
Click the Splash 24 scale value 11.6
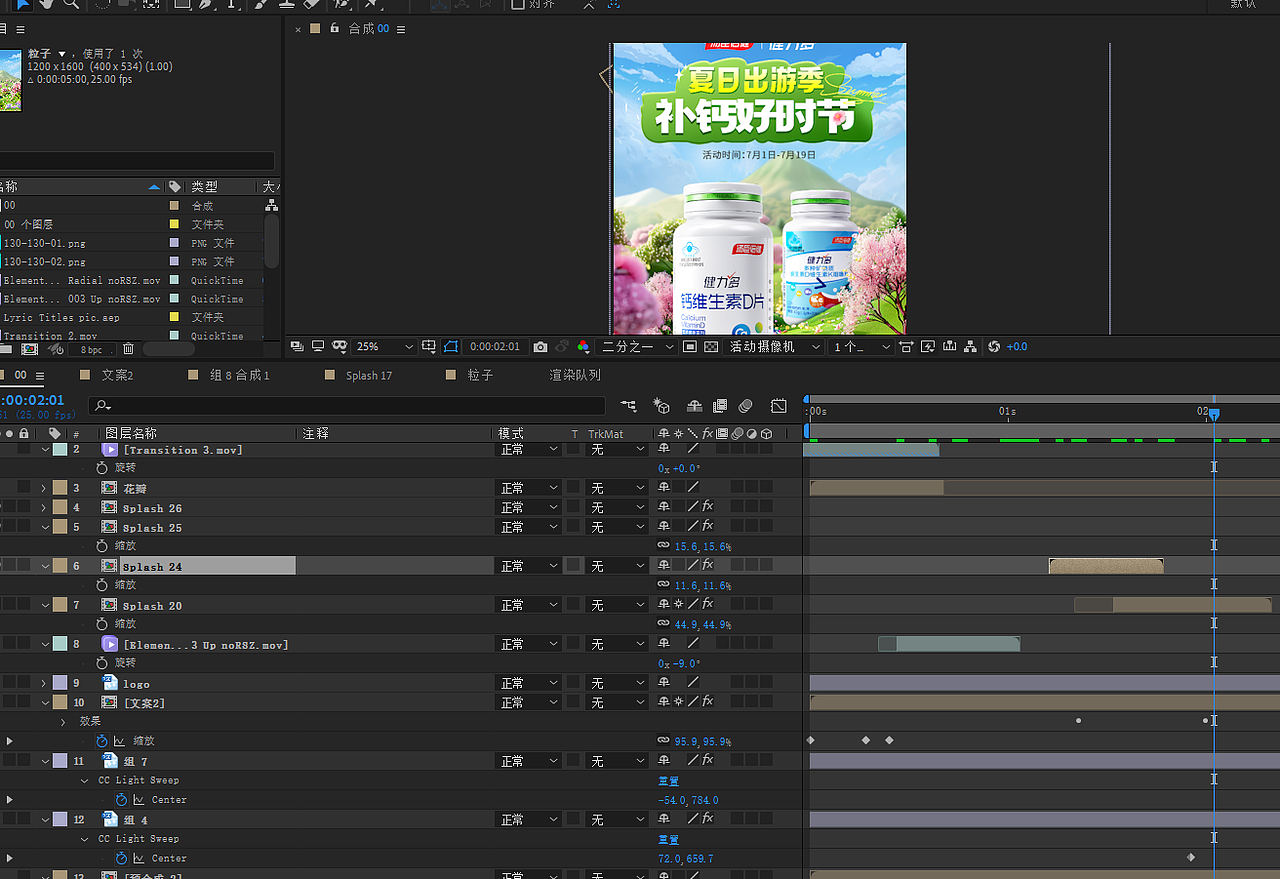point(685,586)
